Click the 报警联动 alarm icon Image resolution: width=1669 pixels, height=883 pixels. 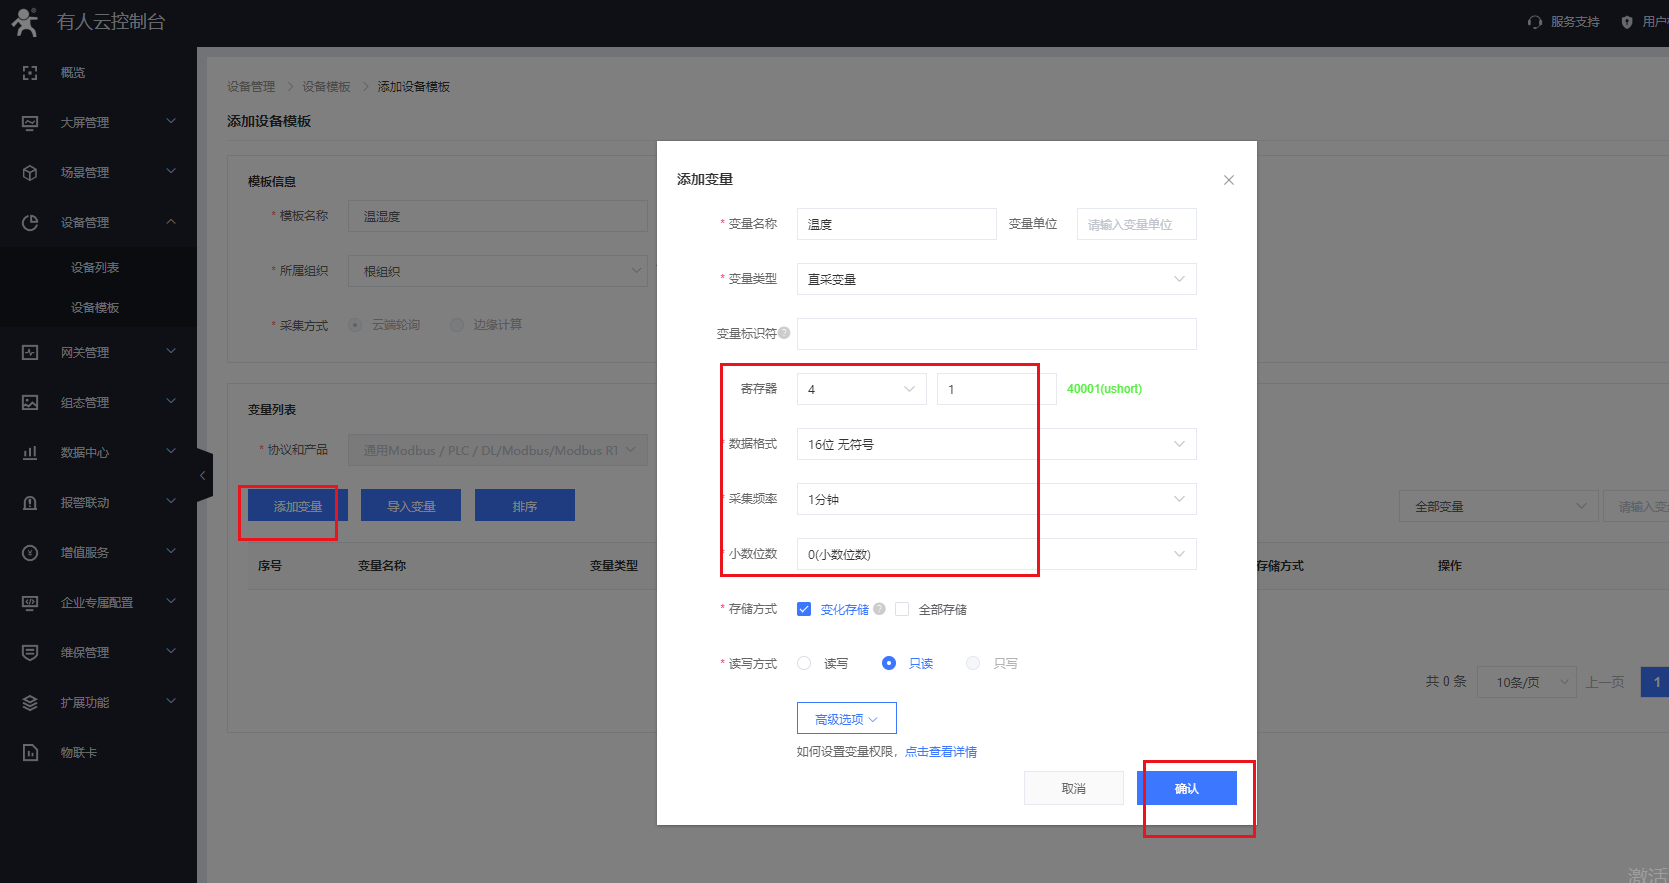(30, 503)
